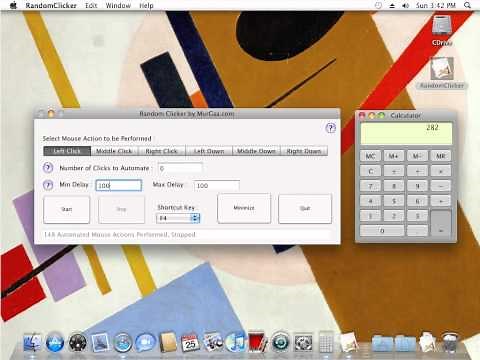The width and height of the screenshot is (480, 360).
Task: Click the eject icon in menu bar
Action: point(392,5)
